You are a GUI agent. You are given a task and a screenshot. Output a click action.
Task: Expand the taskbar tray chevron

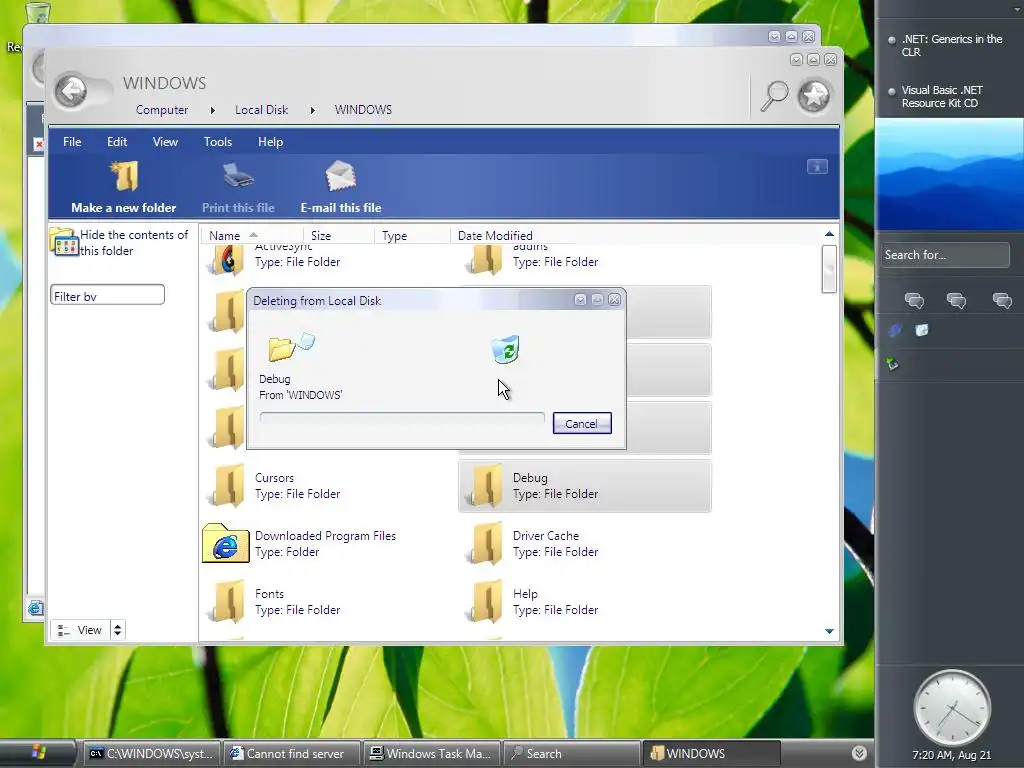click(859, 753)
